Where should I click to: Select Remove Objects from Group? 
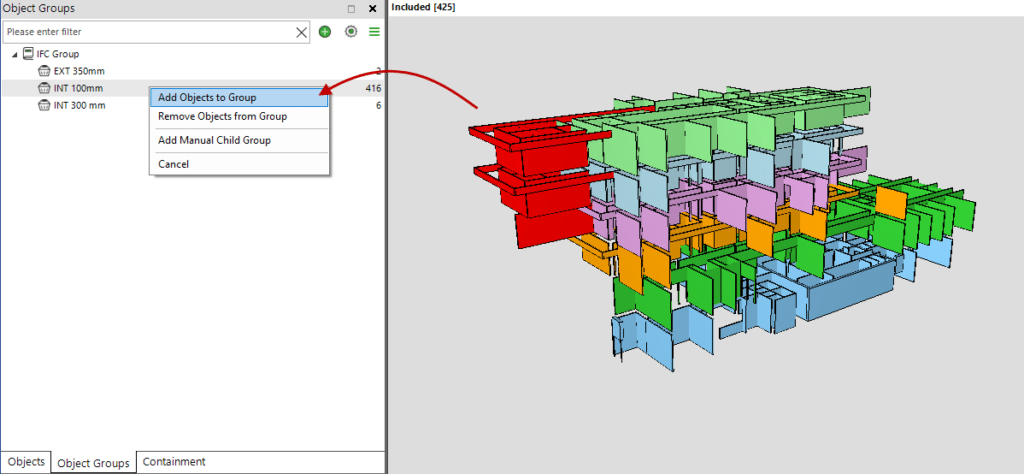(x=222, y=117)
